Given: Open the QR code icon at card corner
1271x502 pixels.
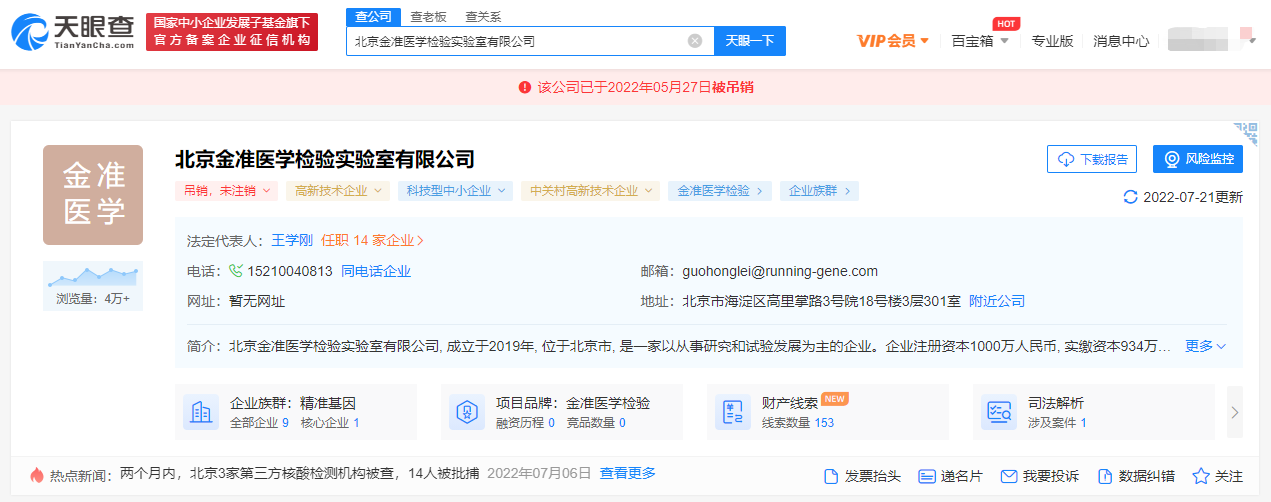Looking at the screenshot, I should 1244,134.
